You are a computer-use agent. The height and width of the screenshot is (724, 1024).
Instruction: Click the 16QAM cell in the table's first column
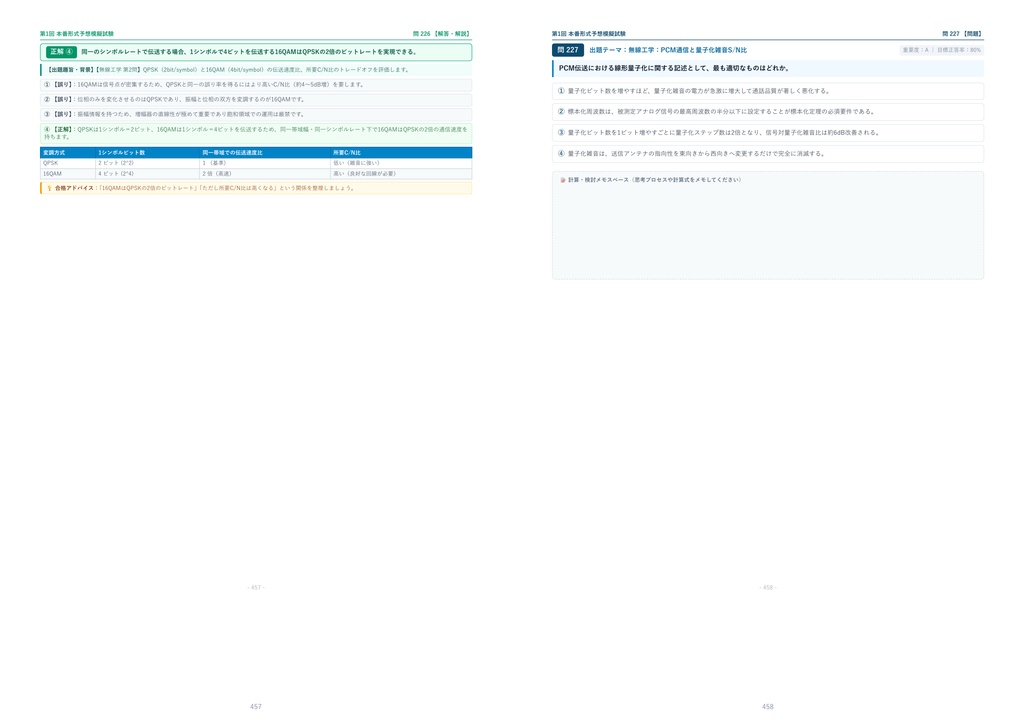[x=68, y=174]
